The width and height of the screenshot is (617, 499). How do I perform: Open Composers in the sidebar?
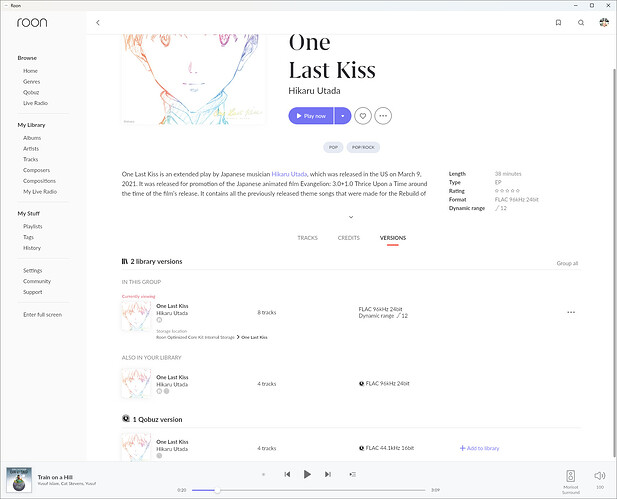pos(37,170)
